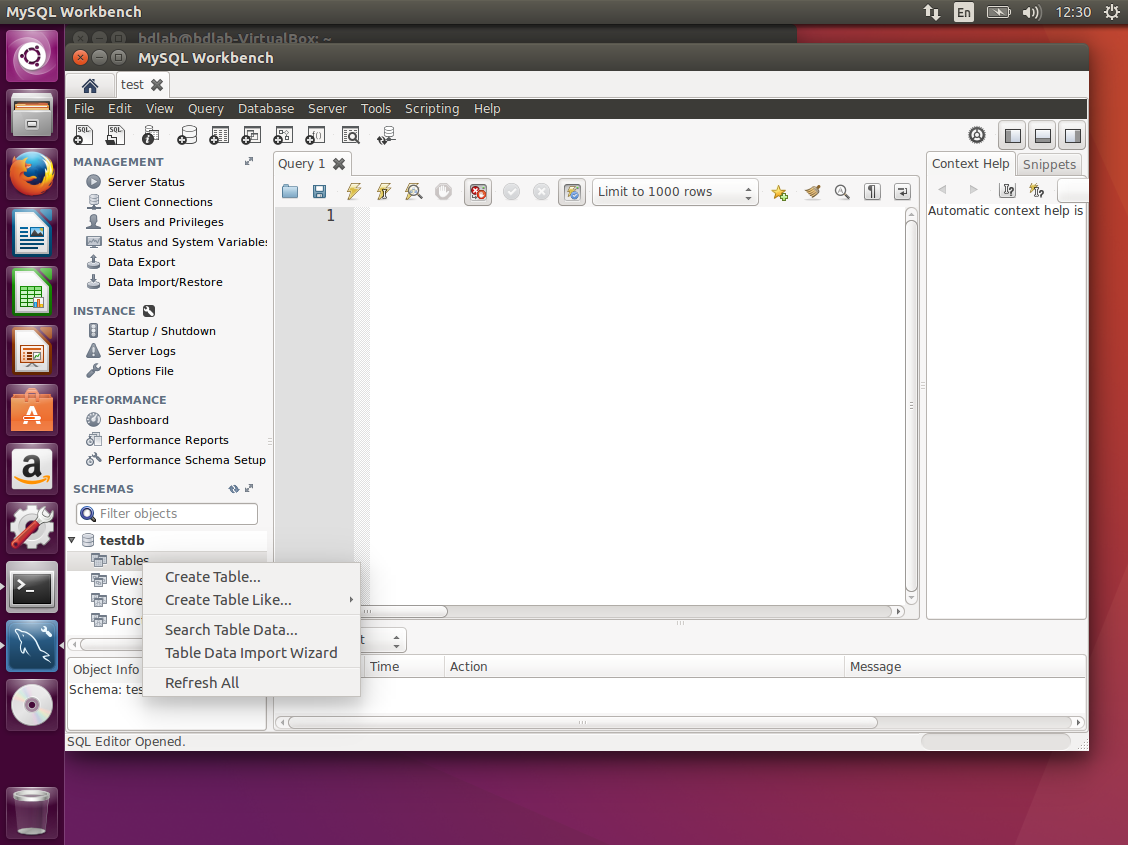Screen dimensions: 1128x845
Task: Execute statement under cursor icon
Action: [383, 191]
